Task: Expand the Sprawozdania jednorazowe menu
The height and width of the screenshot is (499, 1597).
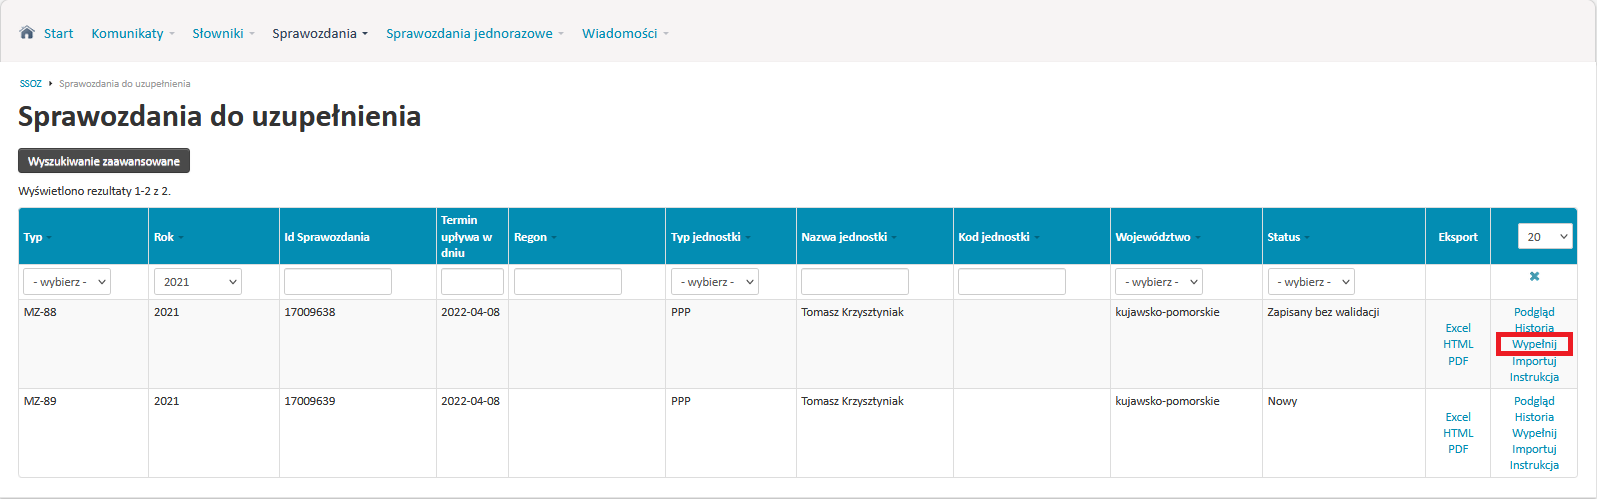Action: [x=475, y=33]
